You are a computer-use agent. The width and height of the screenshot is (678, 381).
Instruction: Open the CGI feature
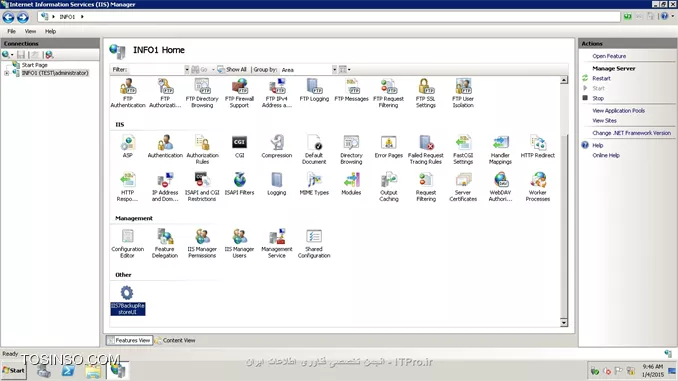point(239,146)
